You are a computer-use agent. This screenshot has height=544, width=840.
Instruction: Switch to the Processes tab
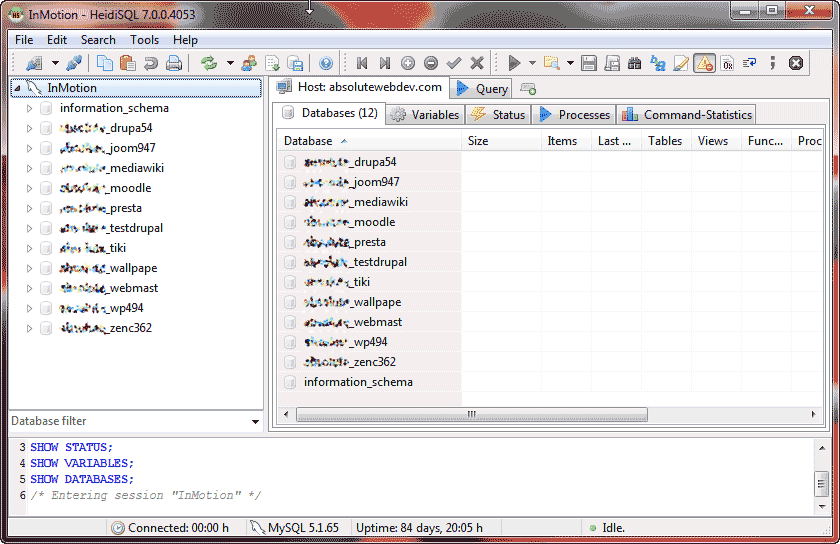click(x=574, y=115)
